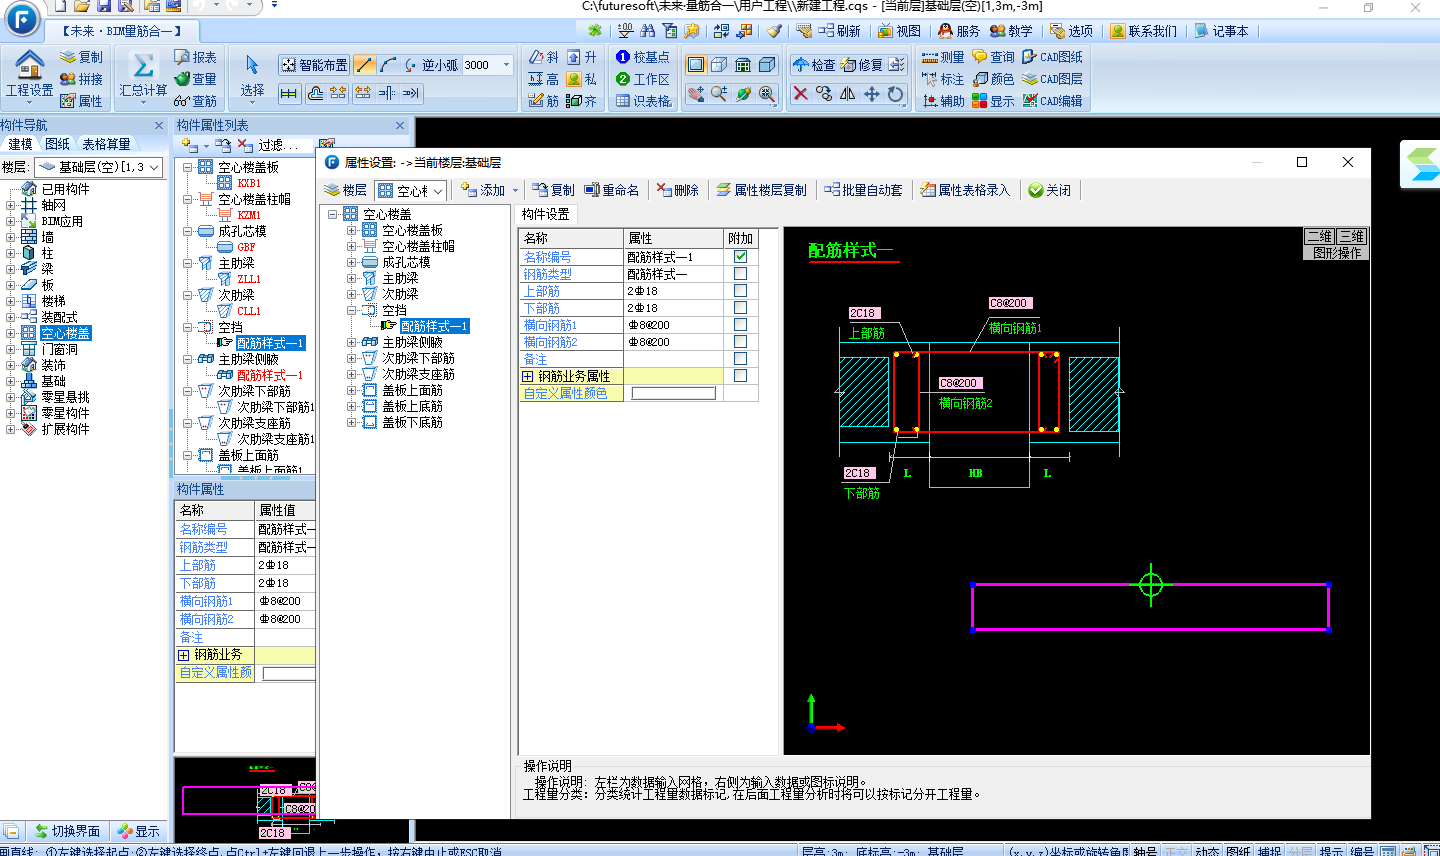Click 颜色 color tool in ribbon
This screenshot has width=1440, height=856.
coord(993,79)
